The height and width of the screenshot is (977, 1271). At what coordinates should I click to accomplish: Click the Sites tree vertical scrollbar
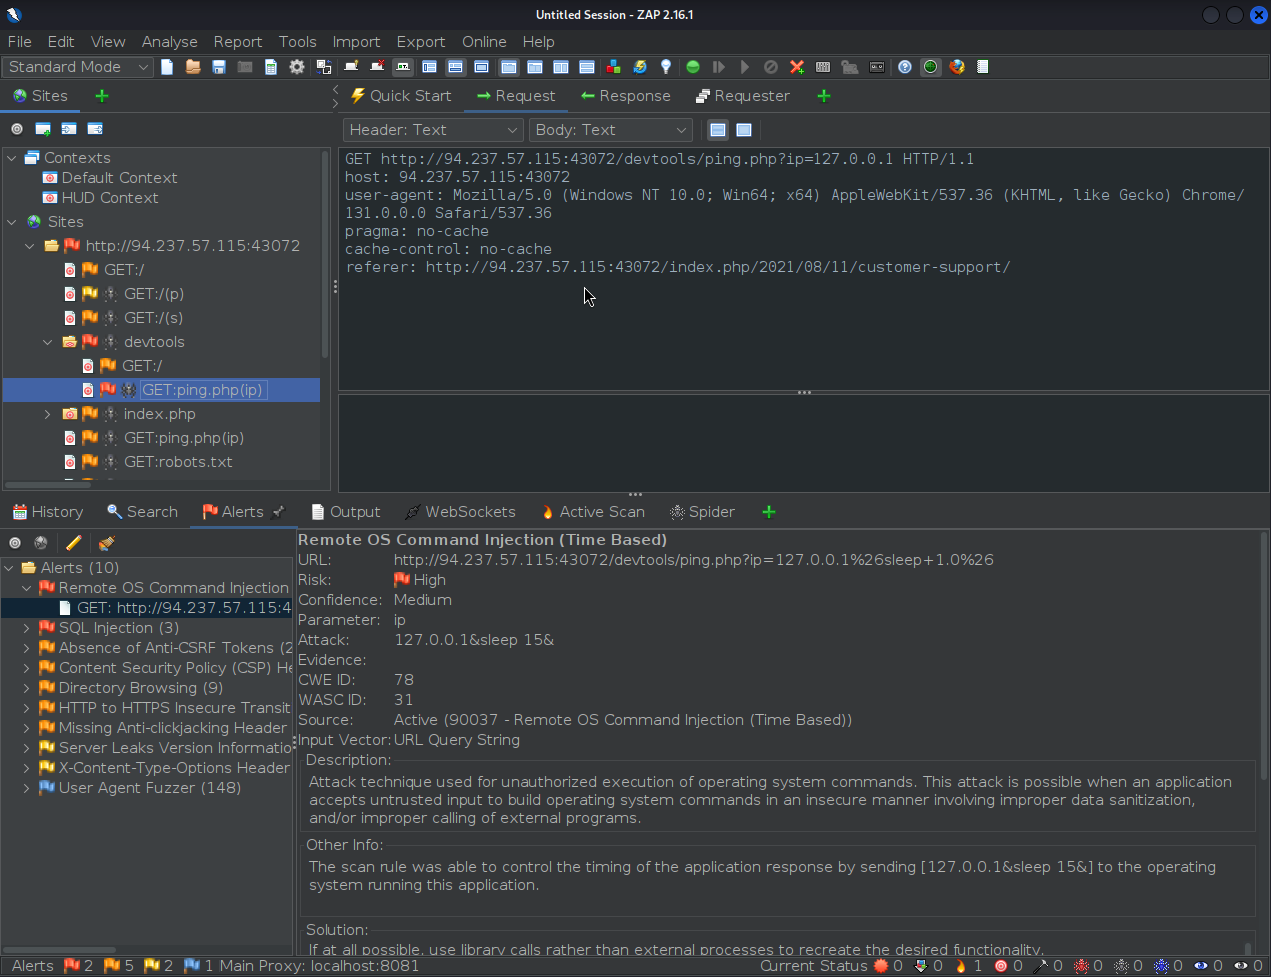[x=325, y=250]
